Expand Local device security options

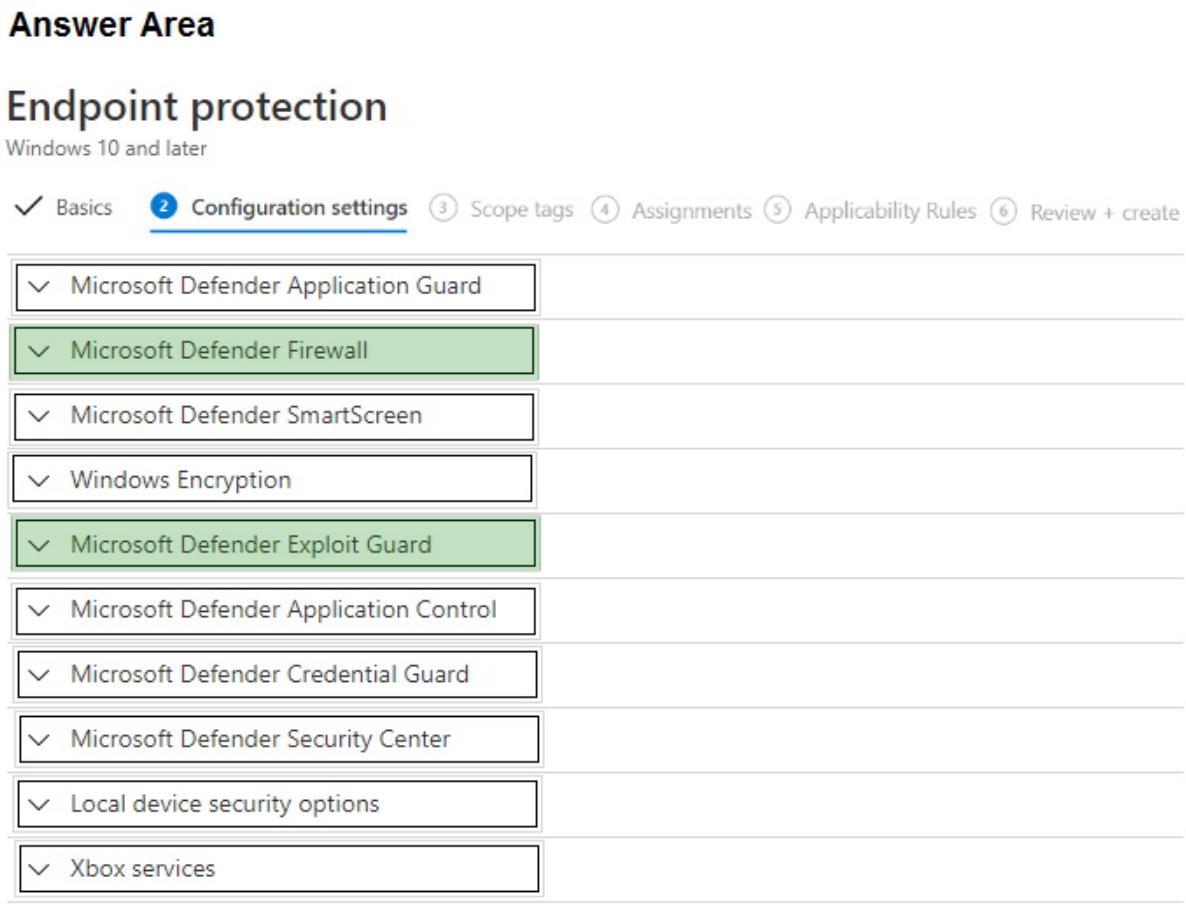[277, 804]
